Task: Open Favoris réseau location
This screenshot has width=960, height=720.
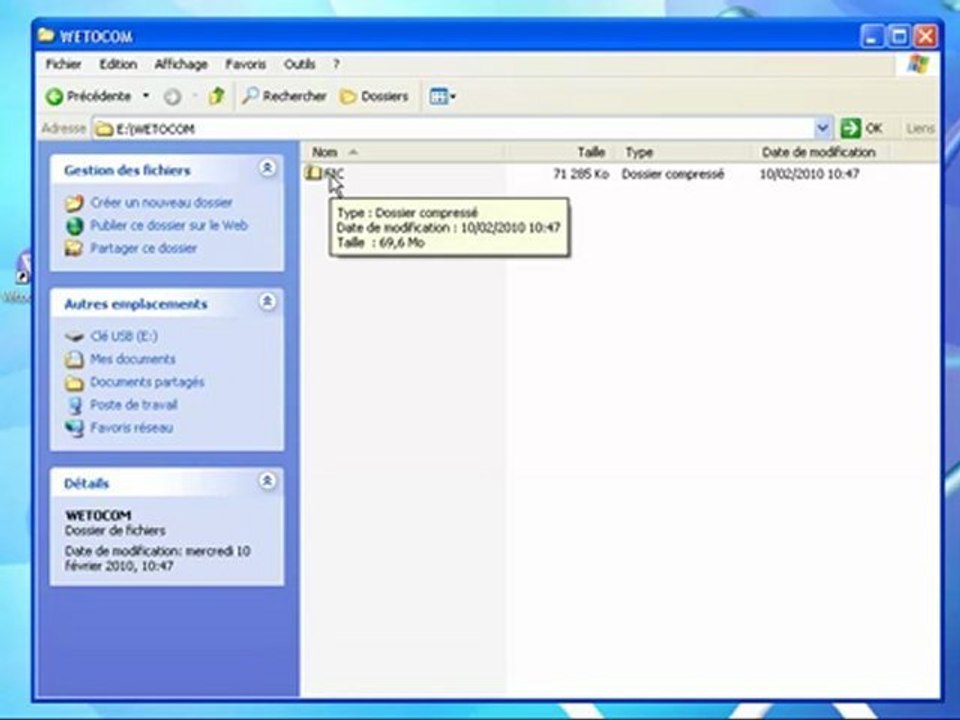Action: tap(132, 427)
